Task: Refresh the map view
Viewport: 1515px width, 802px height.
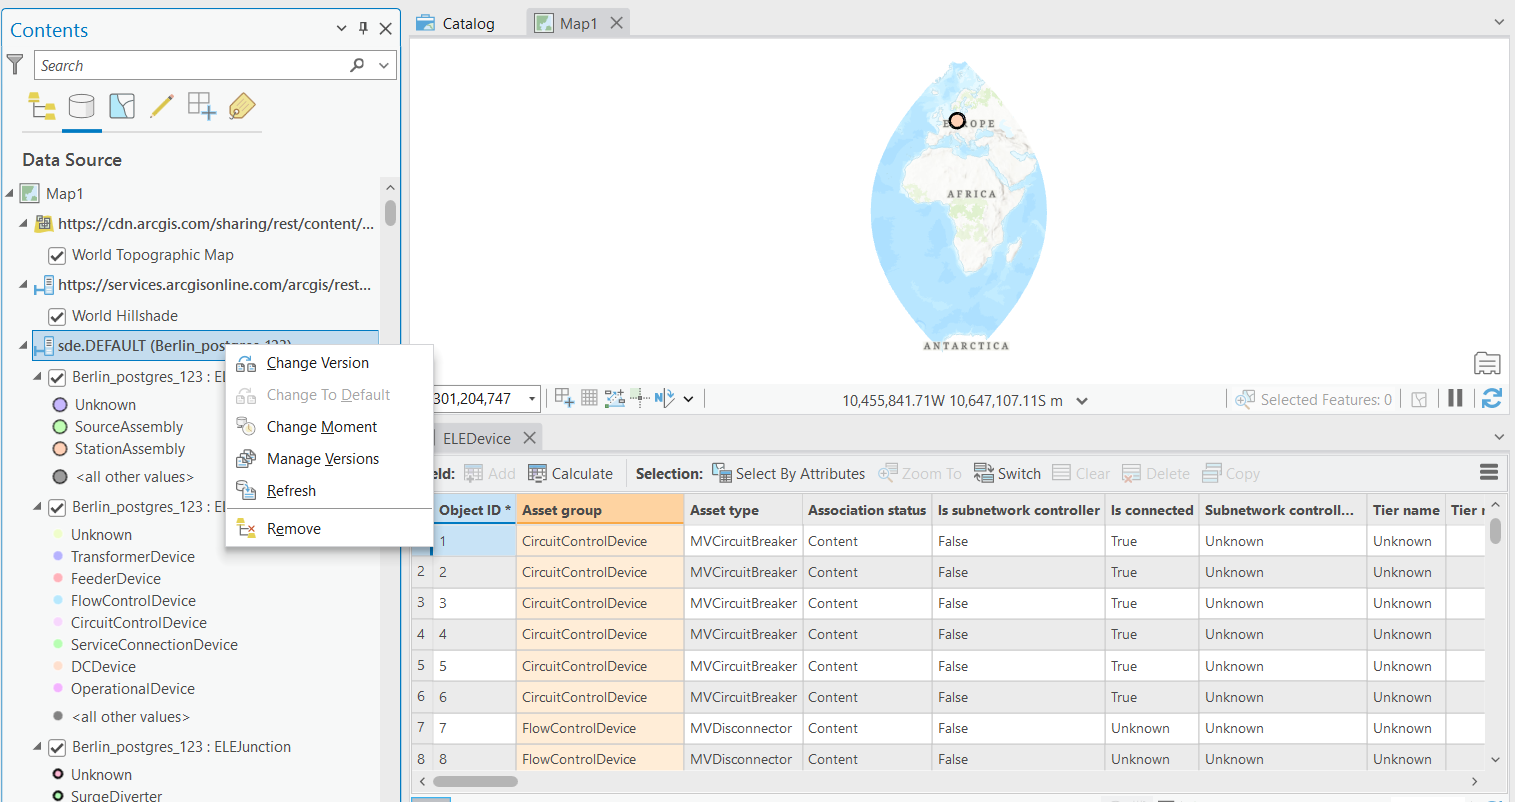Action: point(1491,398)
